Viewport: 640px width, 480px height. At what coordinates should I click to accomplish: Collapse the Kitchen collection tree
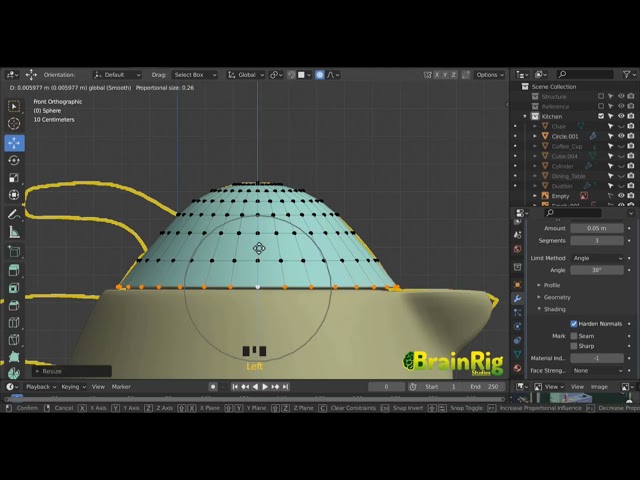525,116
